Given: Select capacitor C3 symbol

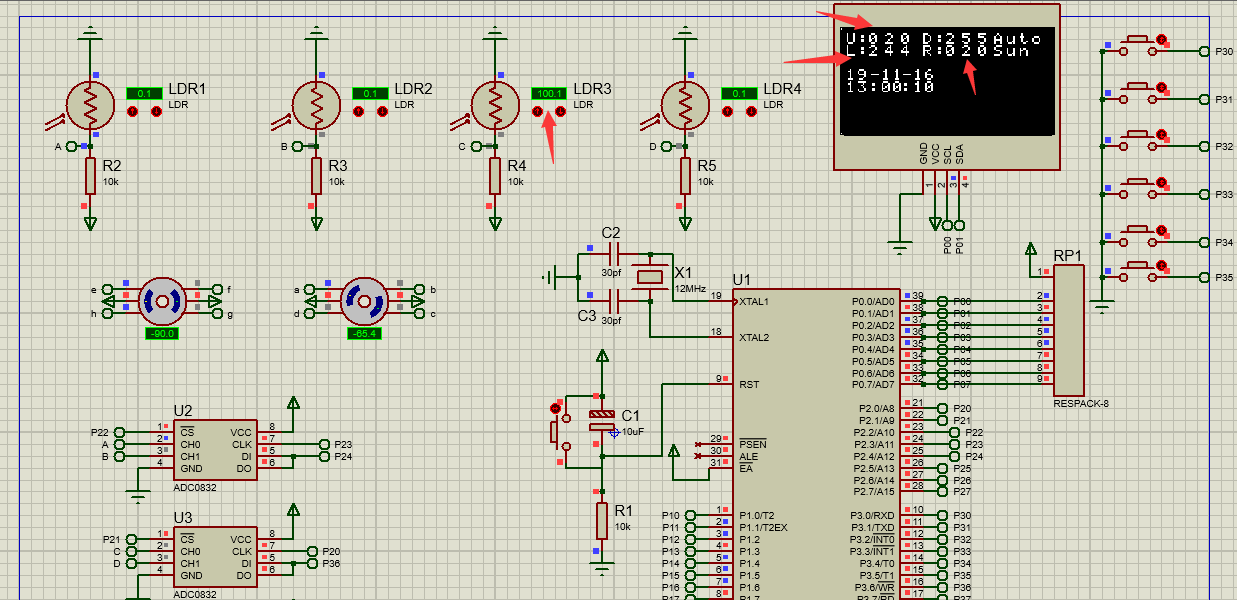Looking at the screenshot, I should 613,300.
